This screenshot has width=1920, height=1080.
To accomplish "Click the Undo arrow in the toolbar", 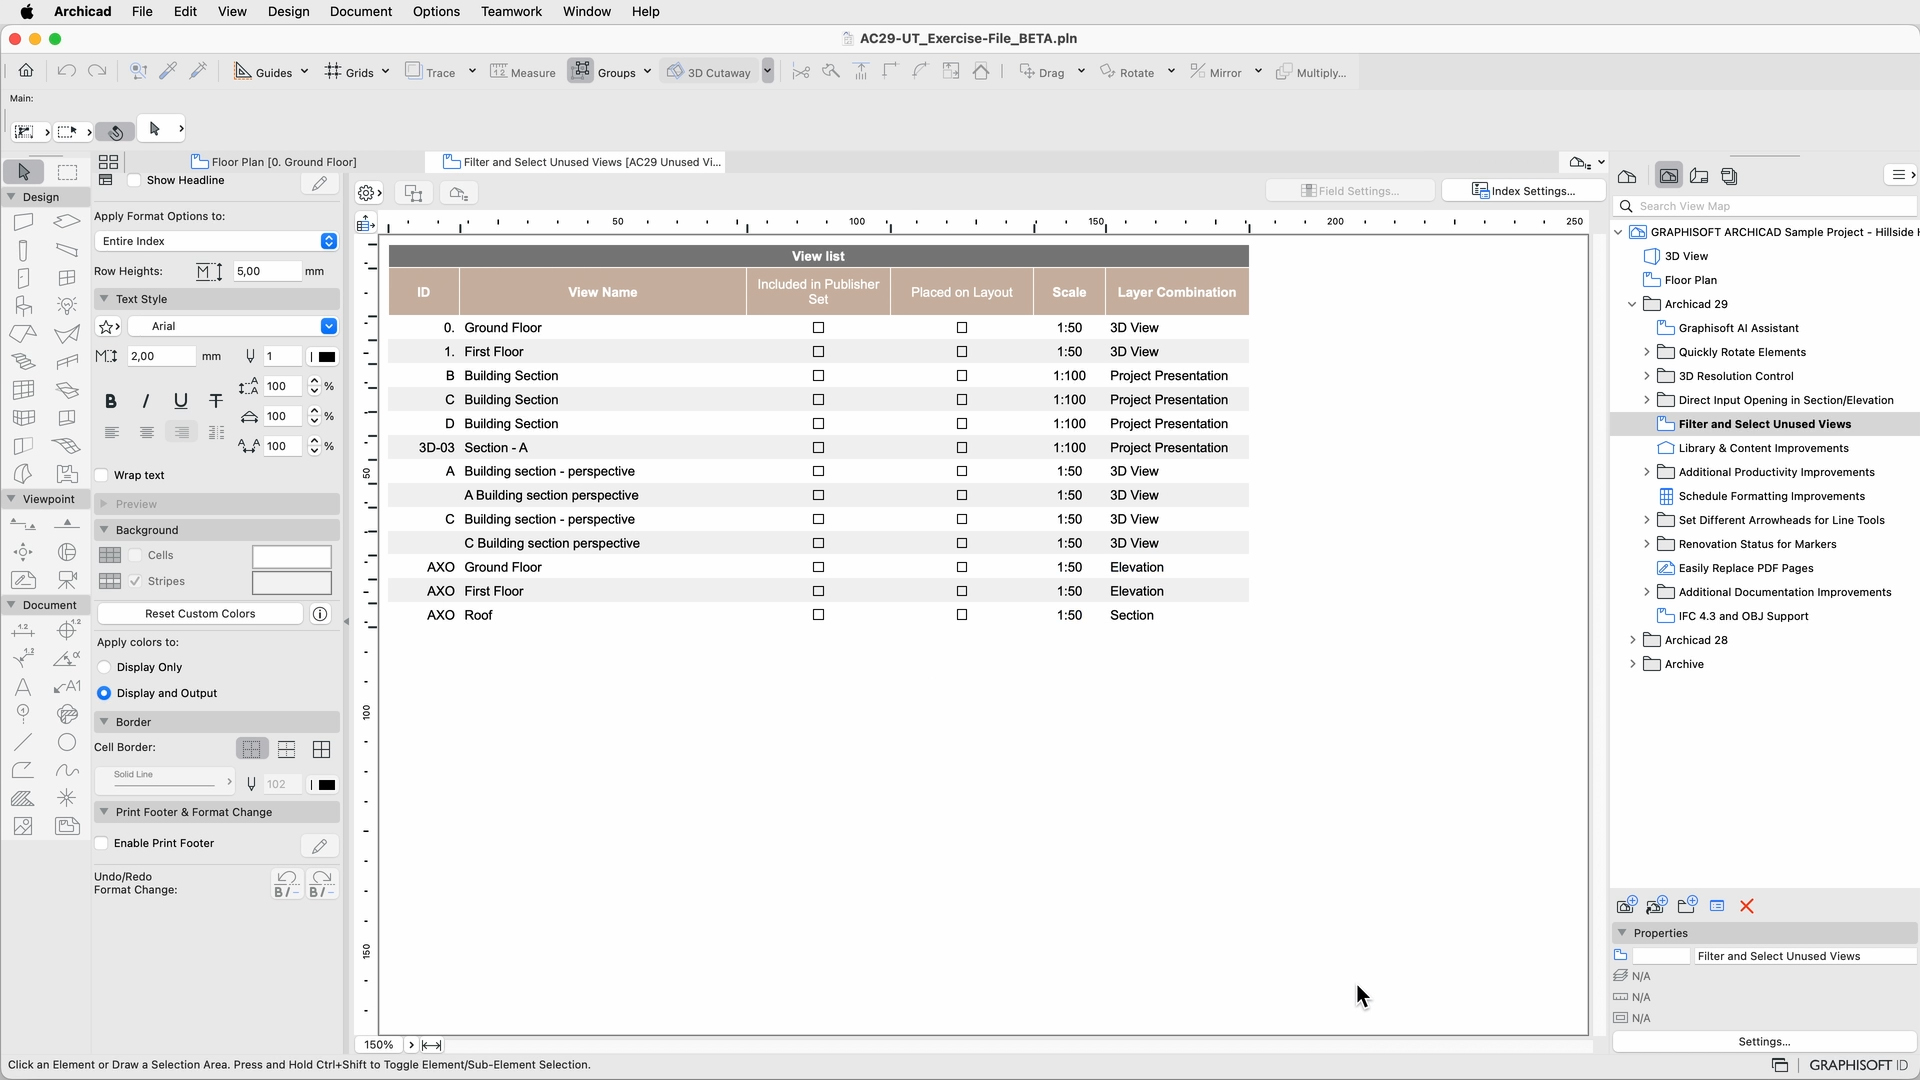I will pyautogui.click(x=67, y=71).
